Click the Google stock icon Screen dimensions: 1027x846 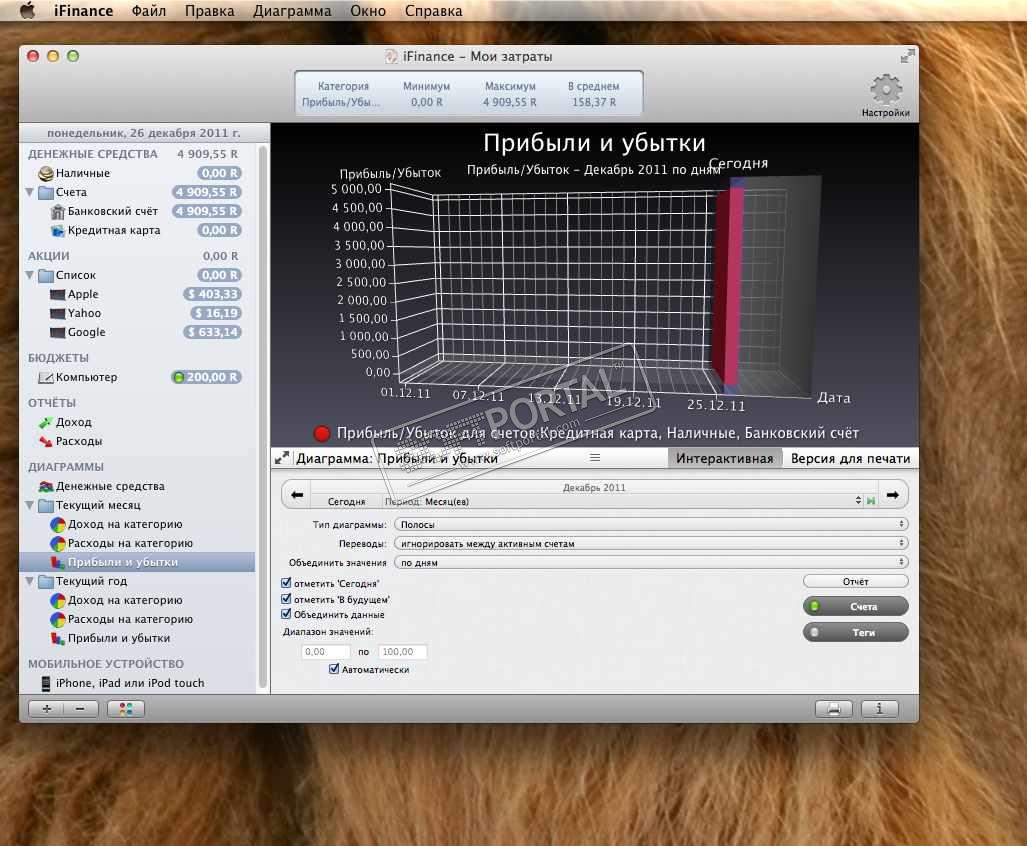[x=58, y=333]
